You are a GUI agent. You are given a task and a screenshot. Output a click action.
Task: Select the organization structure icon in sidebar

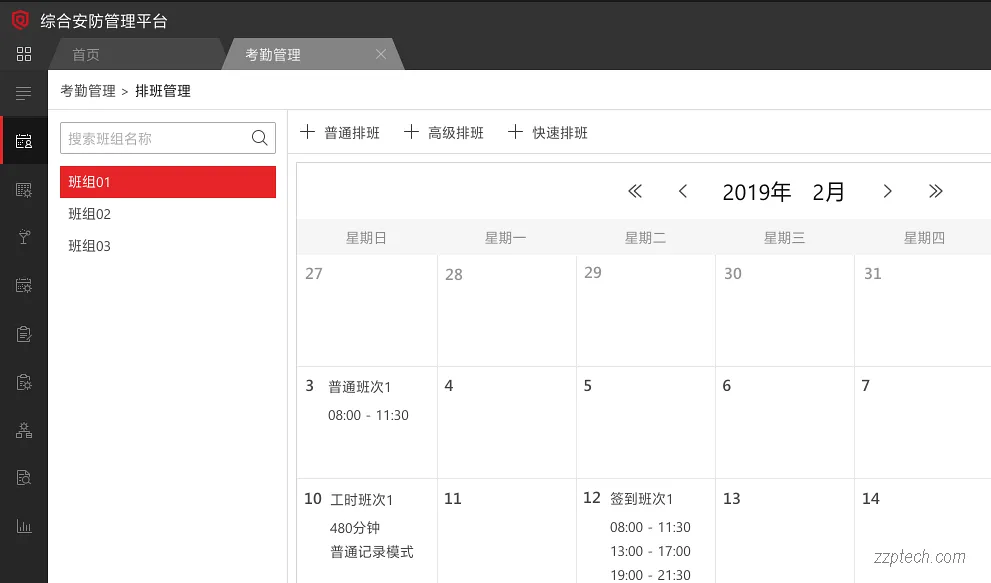point(23,429)
